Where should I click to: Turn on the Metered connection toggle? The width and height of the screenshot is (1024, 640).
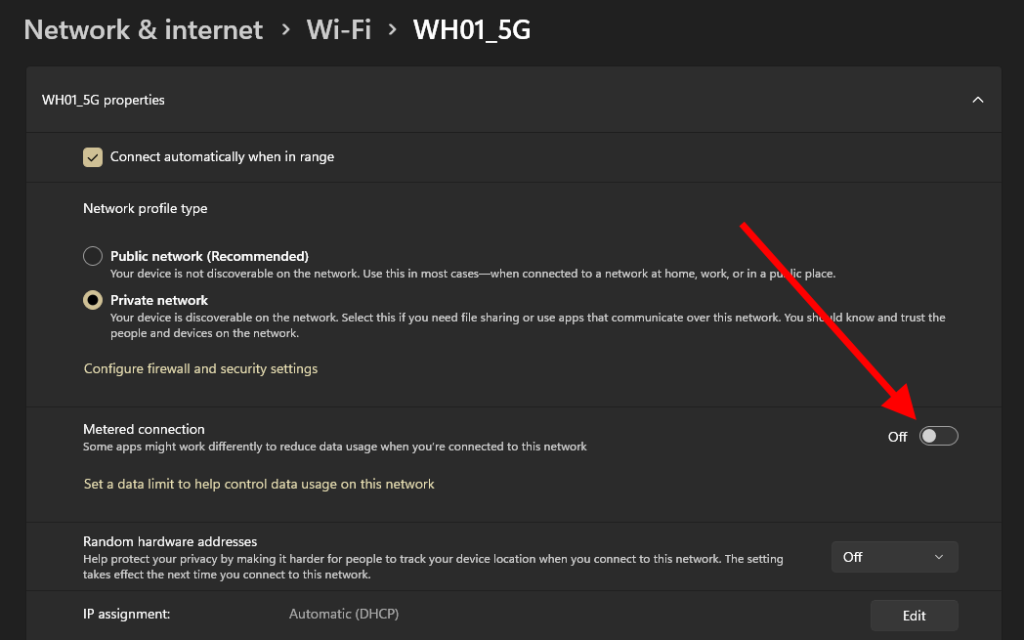coord(939,436)
